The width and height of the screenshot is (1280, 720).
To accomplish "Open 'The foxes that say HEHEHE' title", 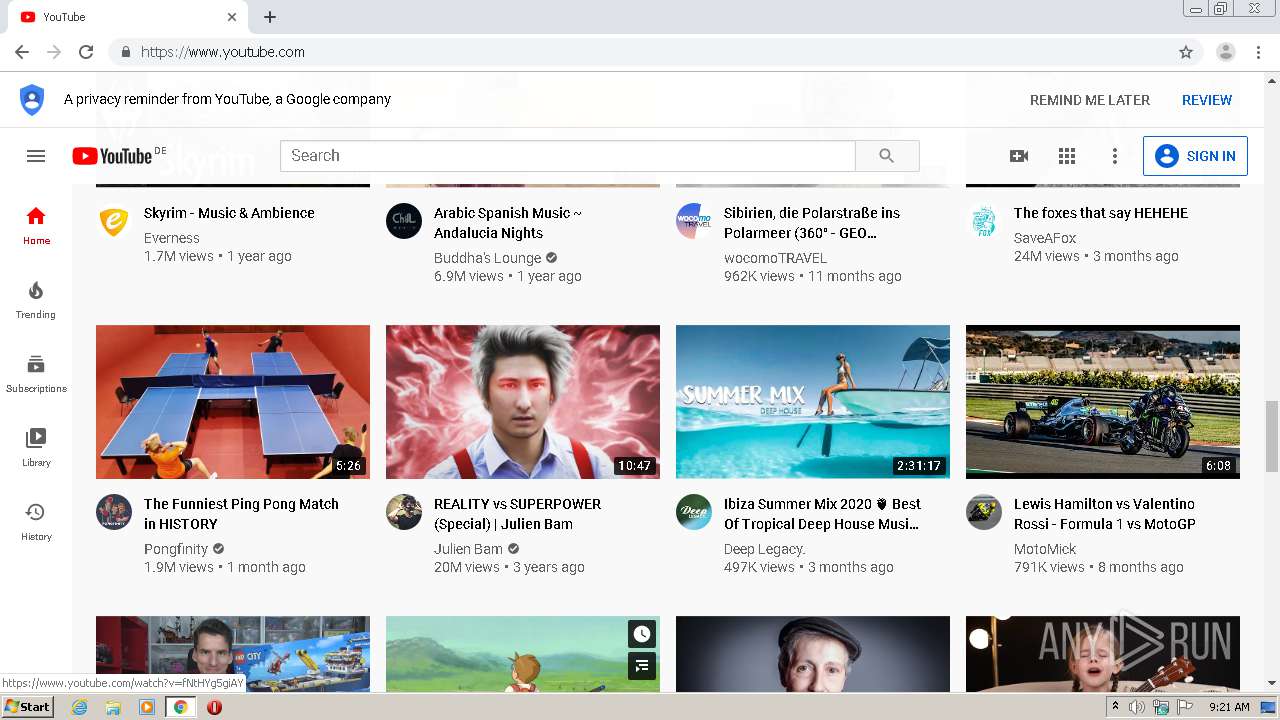I will 1101,213.
